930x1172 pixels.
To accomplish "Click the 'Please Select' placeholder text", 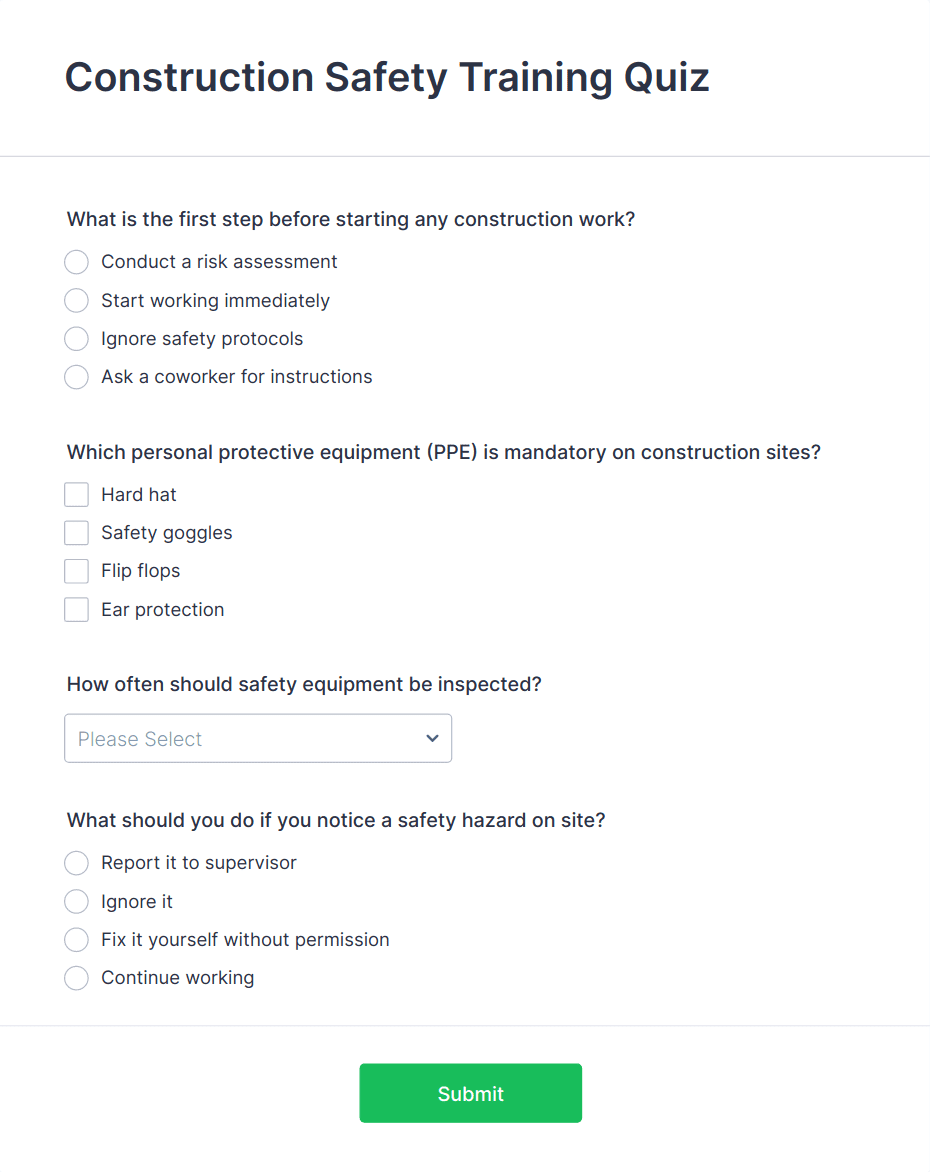I will tap(139, 738).
